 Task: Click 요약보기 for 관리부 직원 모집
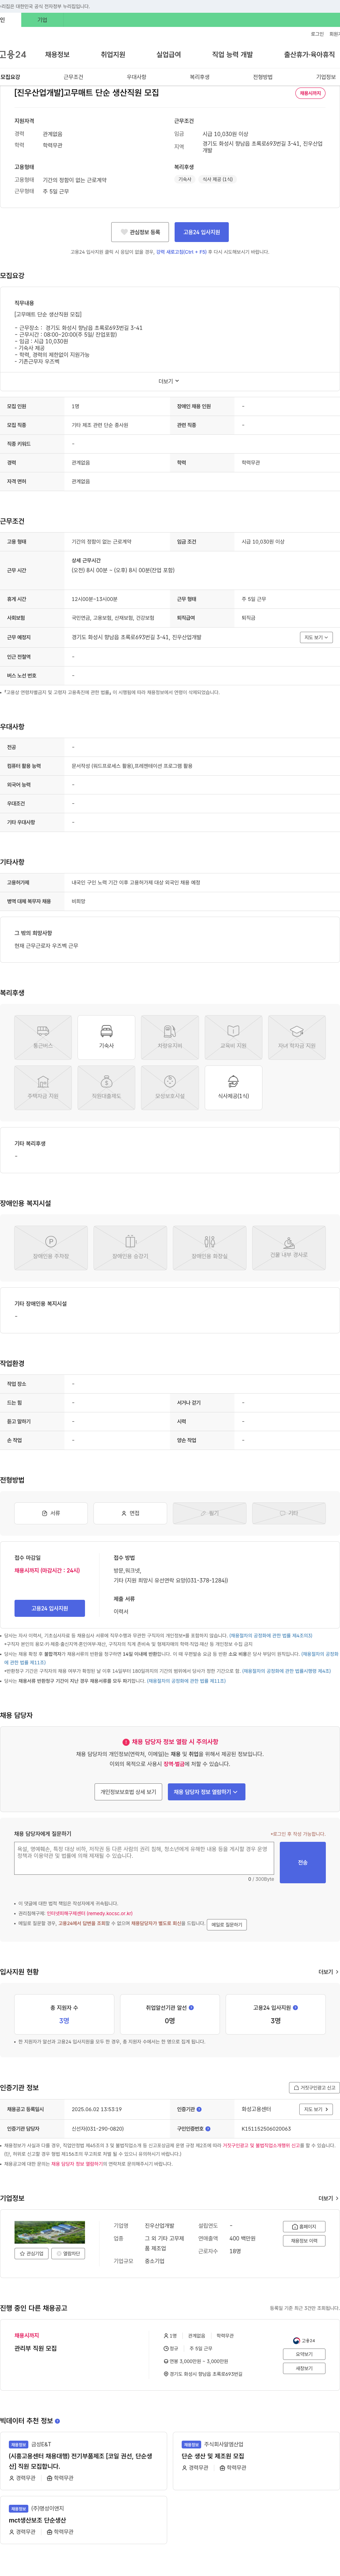[304, 2354]
